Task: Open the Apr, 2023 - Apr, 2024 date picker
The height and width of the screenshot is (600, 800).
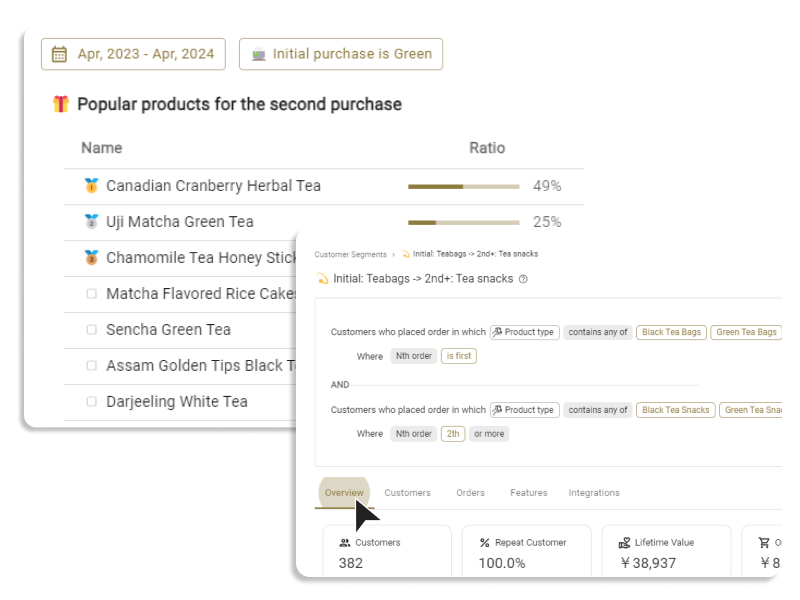Action: pyautogui.click(x=133, y=54)
